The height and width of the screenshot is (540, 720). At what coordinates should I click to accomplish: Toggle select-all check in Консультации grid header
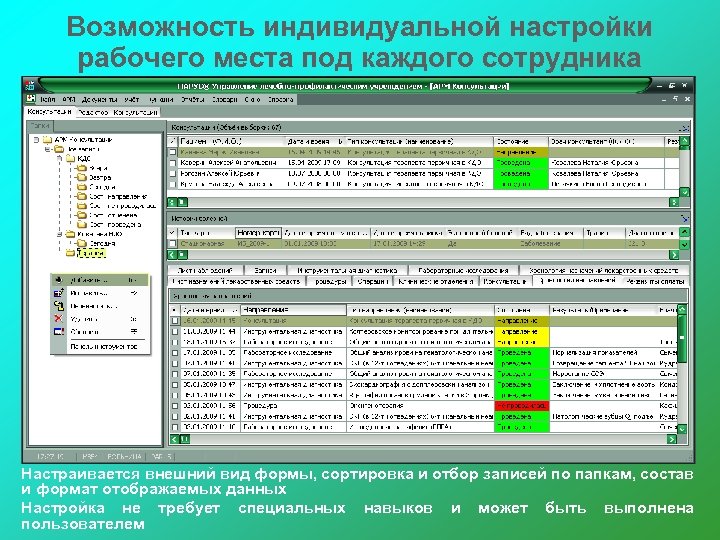click(173, 141)
